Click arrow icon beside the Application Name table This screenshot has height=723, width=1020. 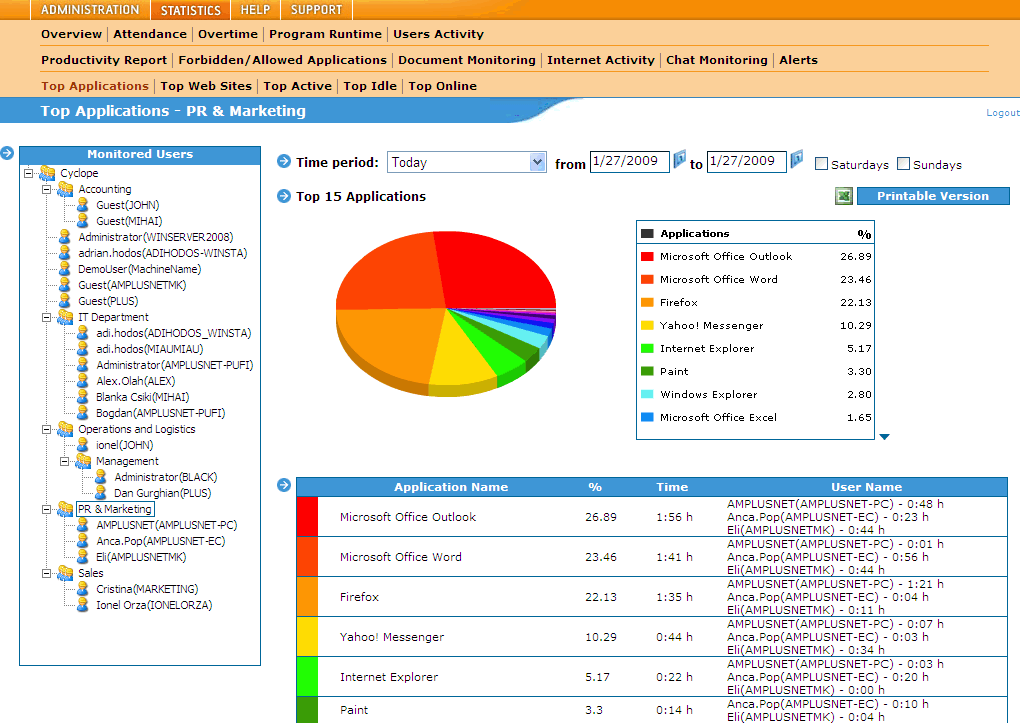(x=284, y=485)
